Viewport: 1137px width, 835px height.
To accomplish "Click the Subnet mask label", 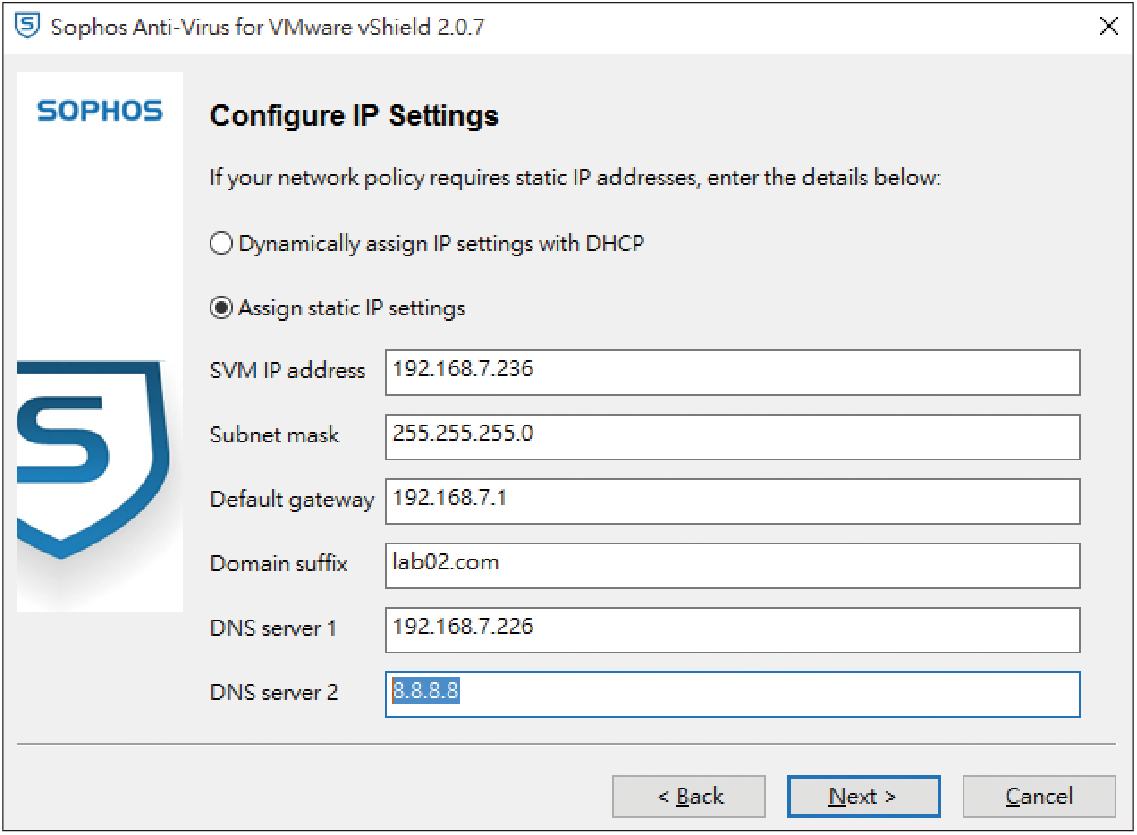I will click(x=274, y=435).
